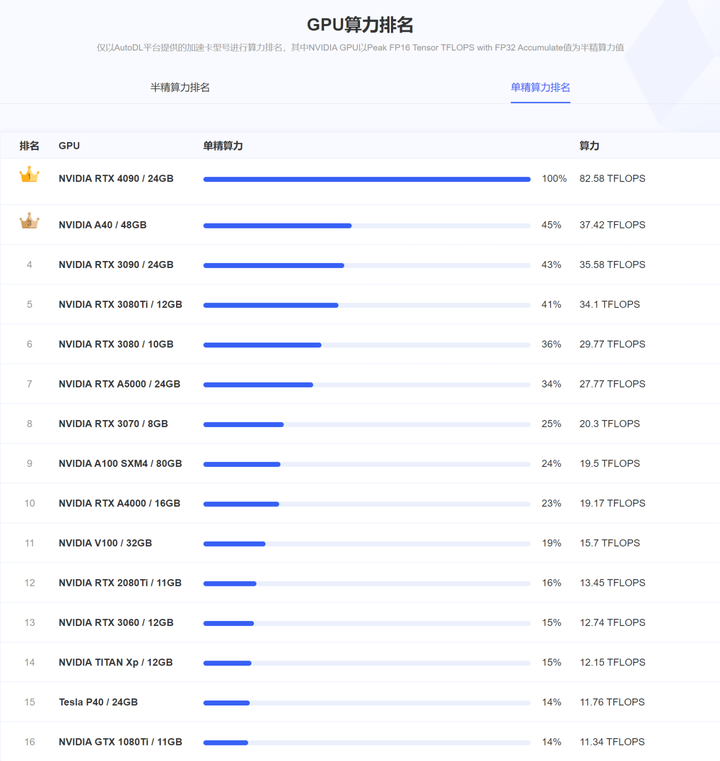Viewport: 720px width, 761px height.
Task: Click the GPU算力排名 page title
Action: point(360,25)
